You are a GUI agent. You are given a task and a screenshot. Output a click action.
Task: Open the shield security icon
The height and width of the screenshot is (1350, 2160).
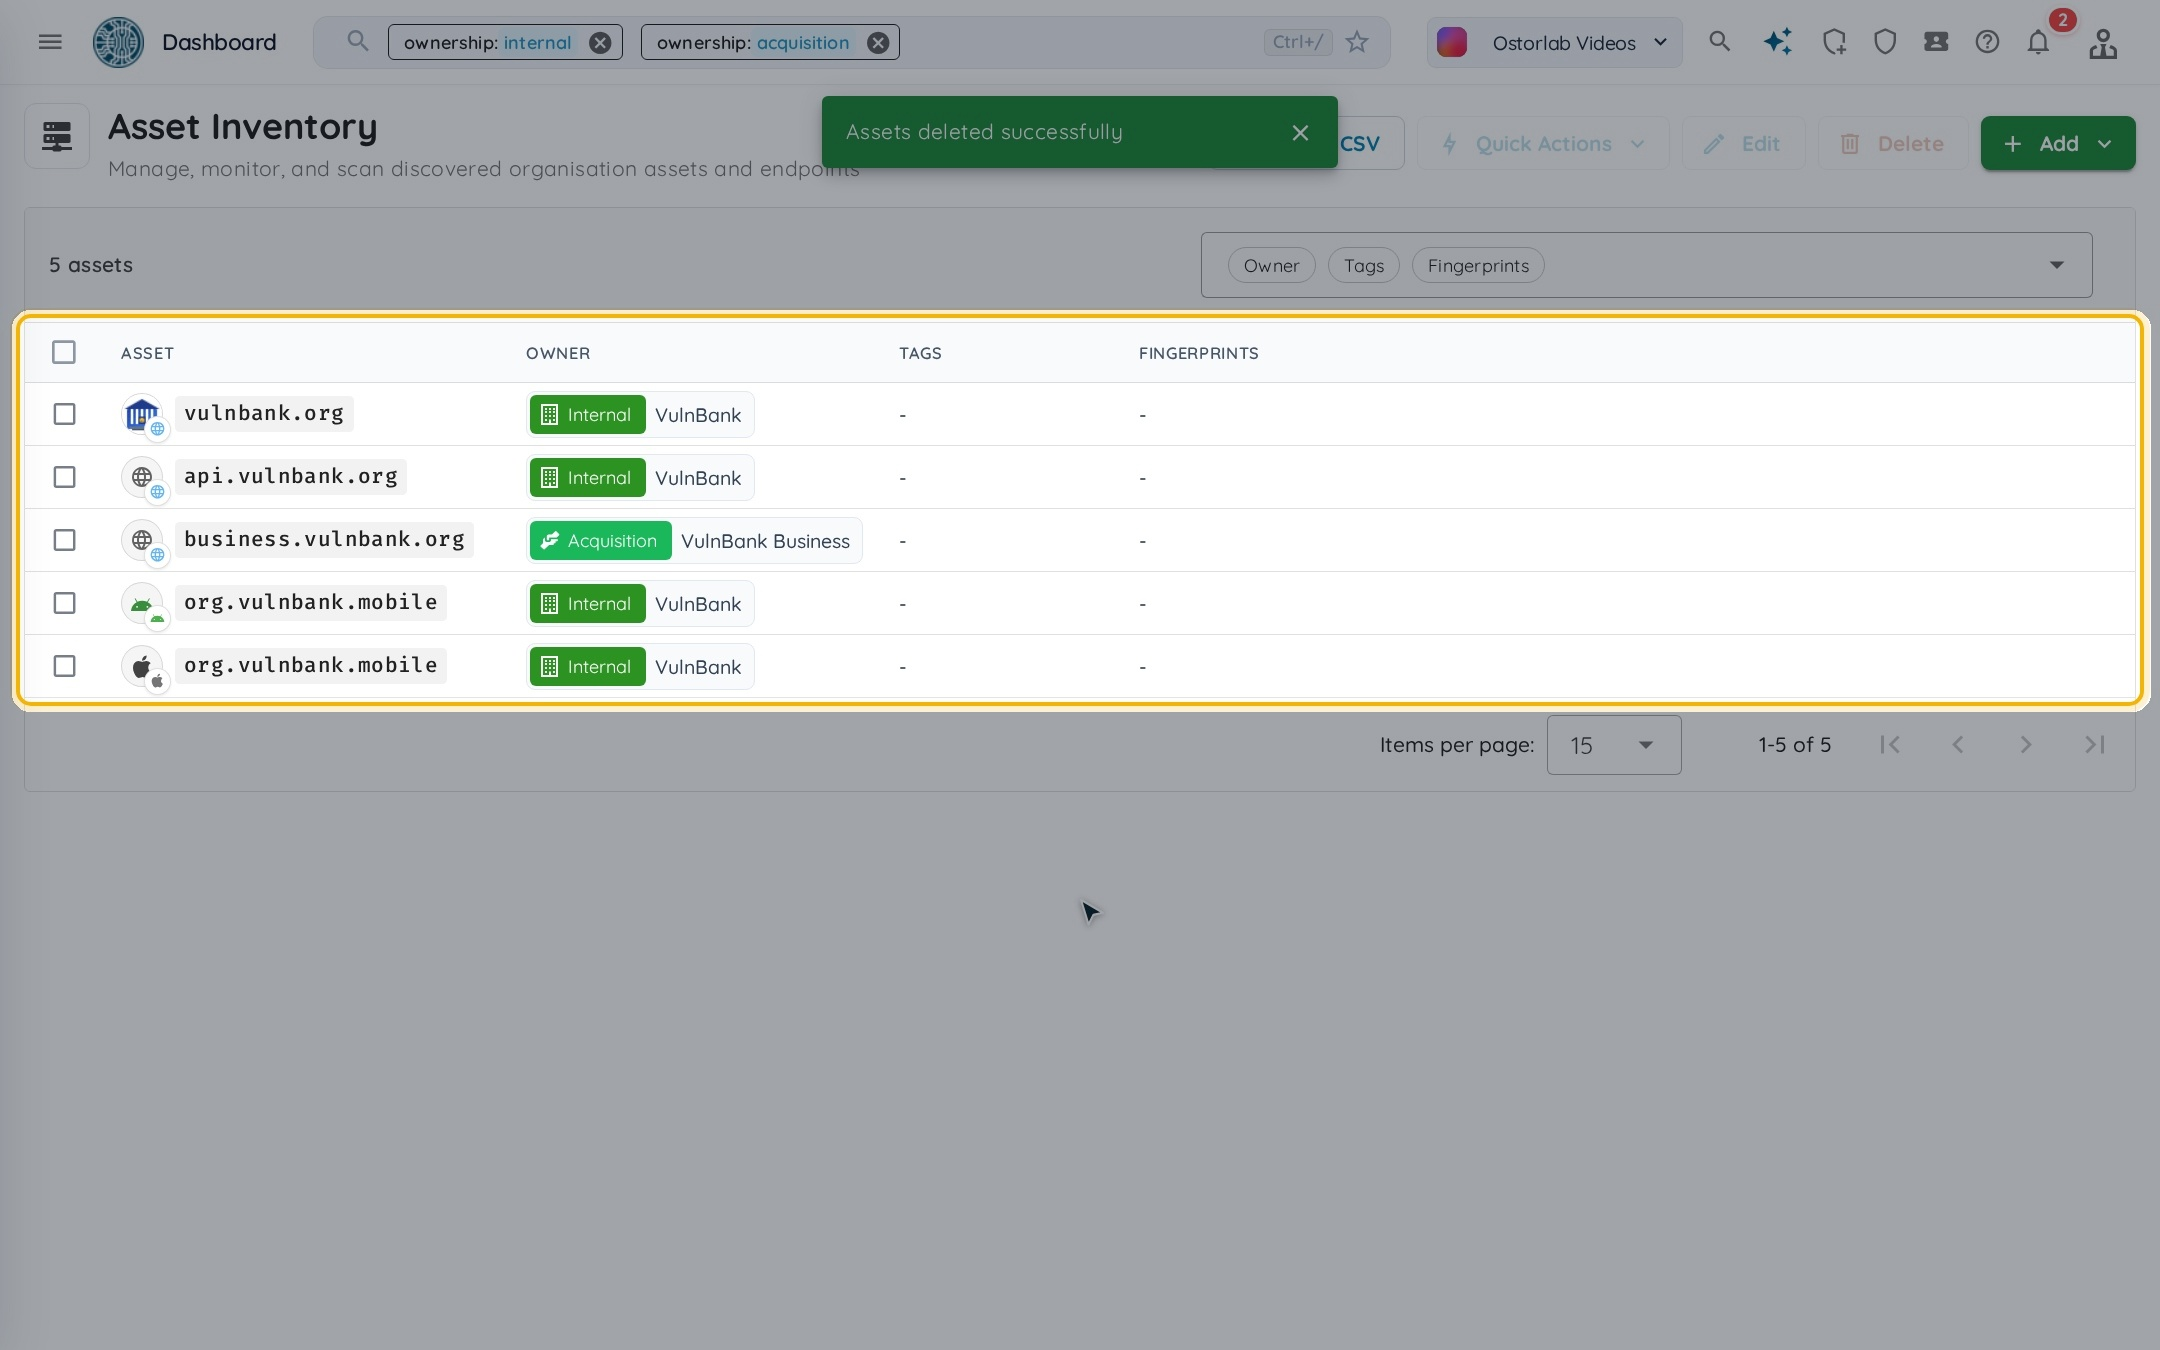pos(1885,42)
